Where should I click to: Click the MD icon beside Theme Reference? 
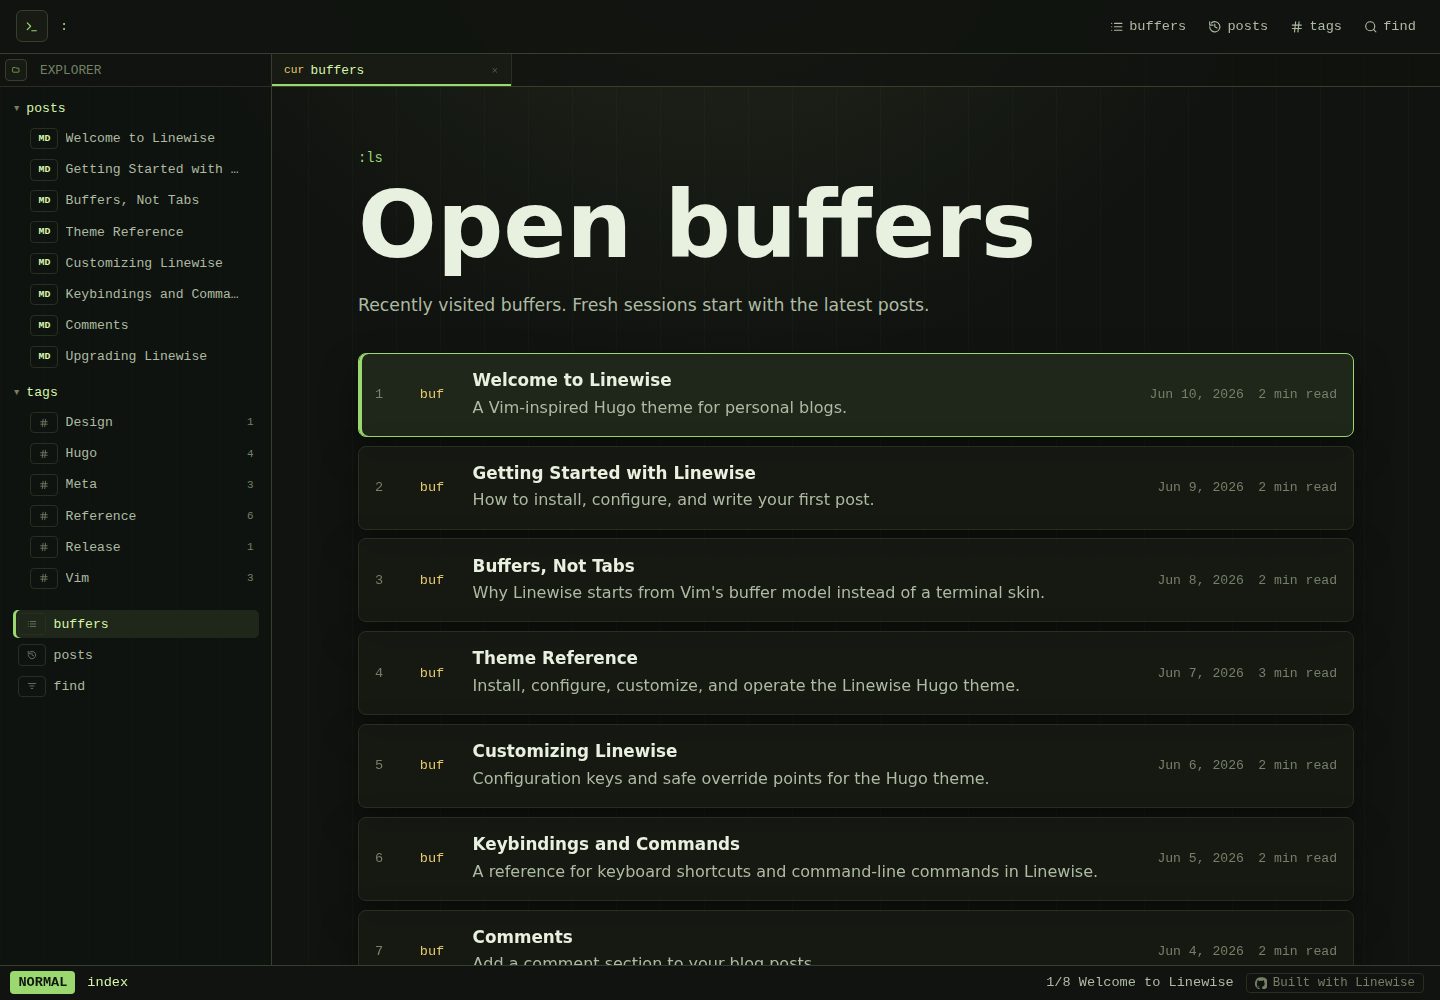[x=44, y=232]
